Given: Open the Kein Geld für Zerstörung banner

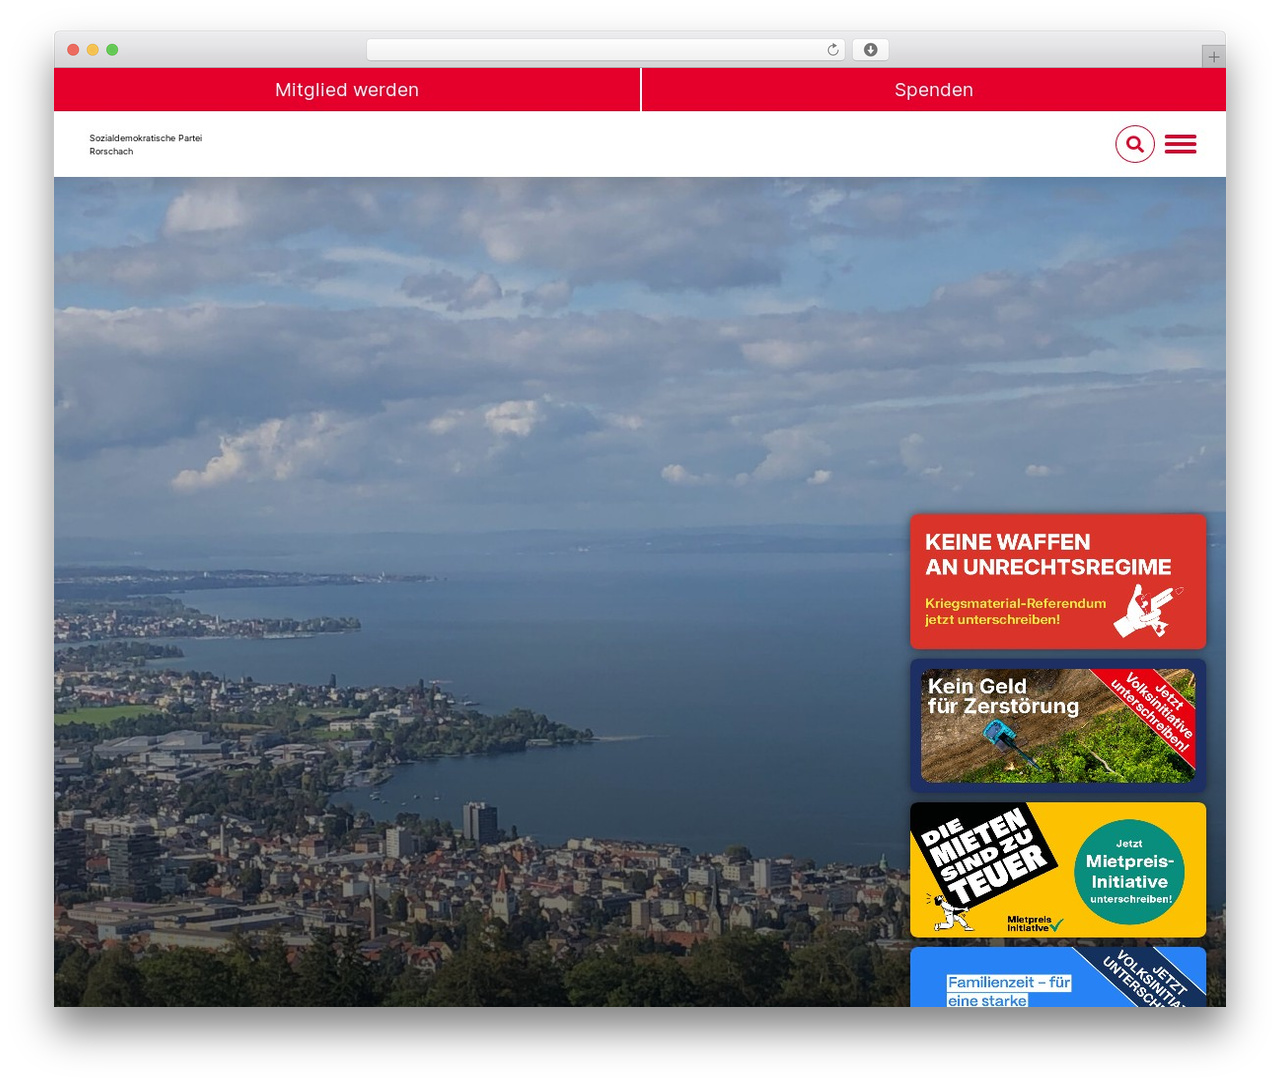Looking at the screenshot, I should (x=1058, y=726).
